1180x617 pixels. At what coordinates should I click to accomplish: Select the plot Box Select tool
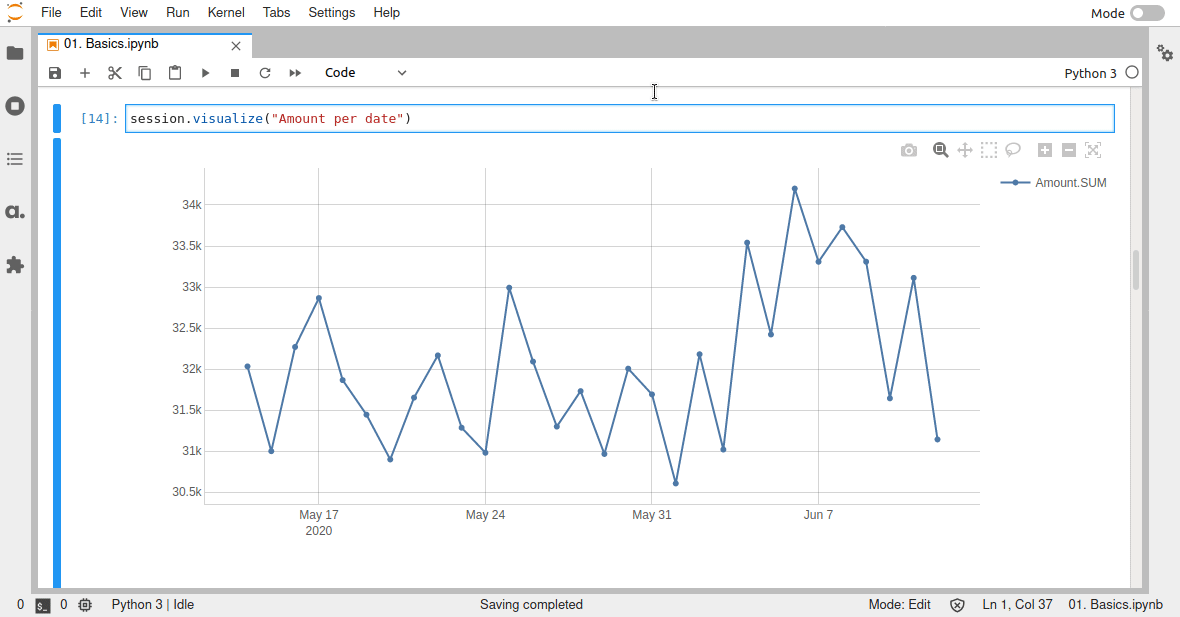click(989, 150)
